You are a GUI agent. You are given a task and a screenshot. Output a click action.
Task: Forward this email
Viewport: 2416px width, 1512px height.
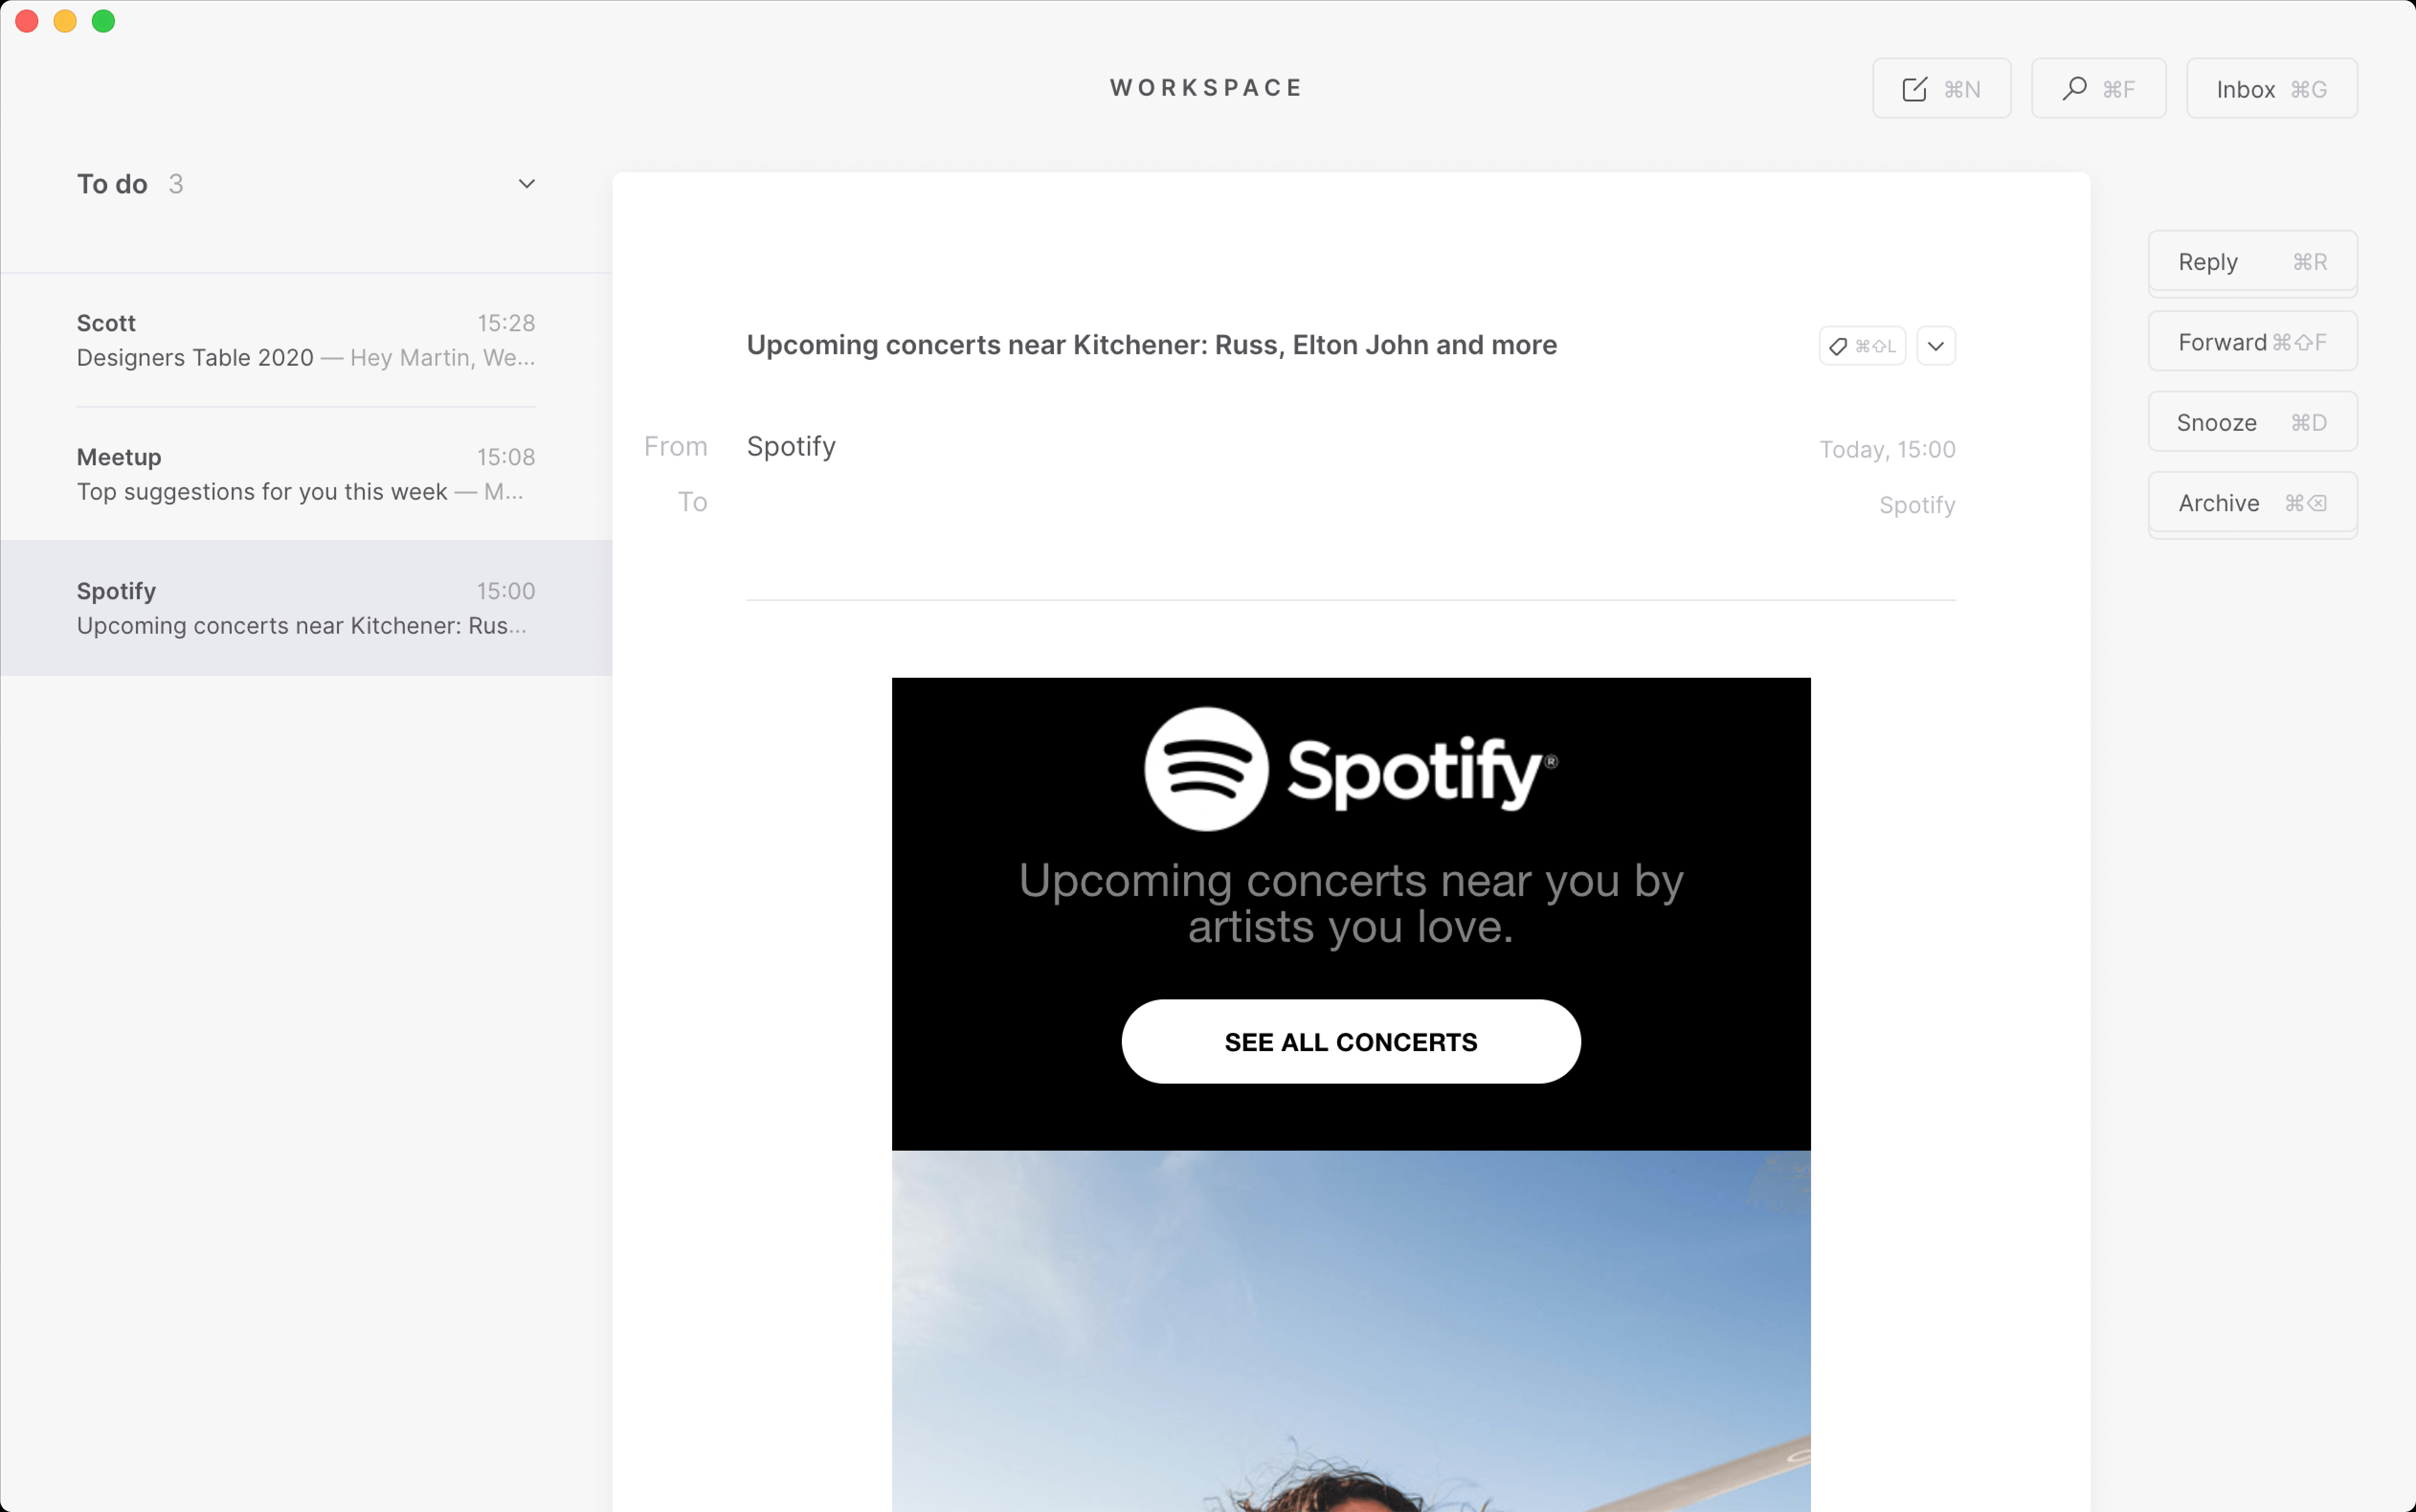pos(2251,341)
